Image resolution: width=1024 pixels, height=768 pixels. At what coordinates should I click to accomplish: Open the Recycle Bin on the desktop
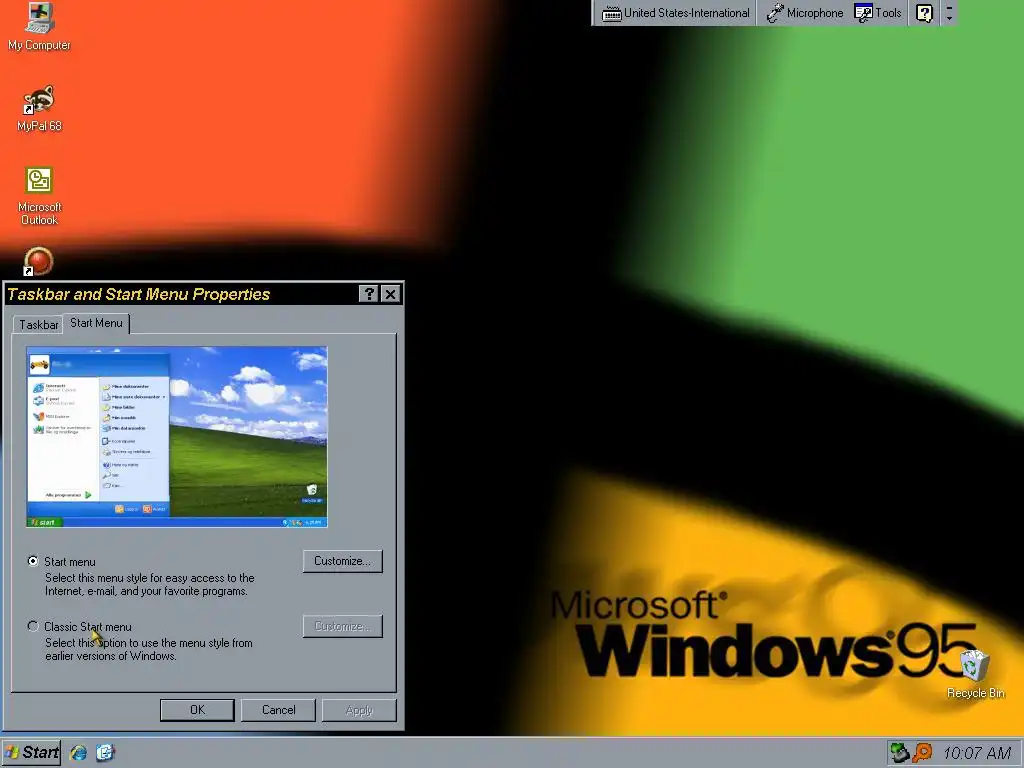pyautogui.click(x=975, y=674)
